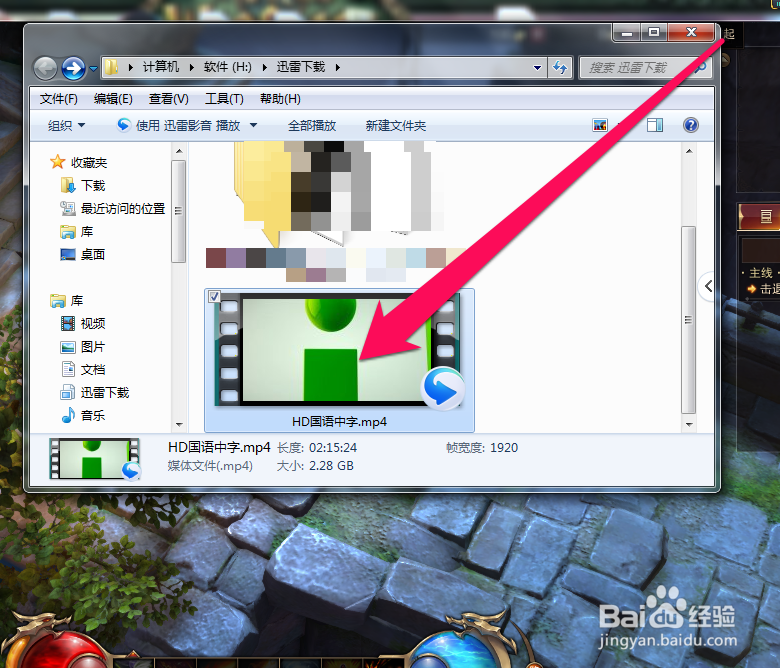Click 全部播放 in toolbar
The height and width of the screenshot is (668, 780).
point(312,125)
